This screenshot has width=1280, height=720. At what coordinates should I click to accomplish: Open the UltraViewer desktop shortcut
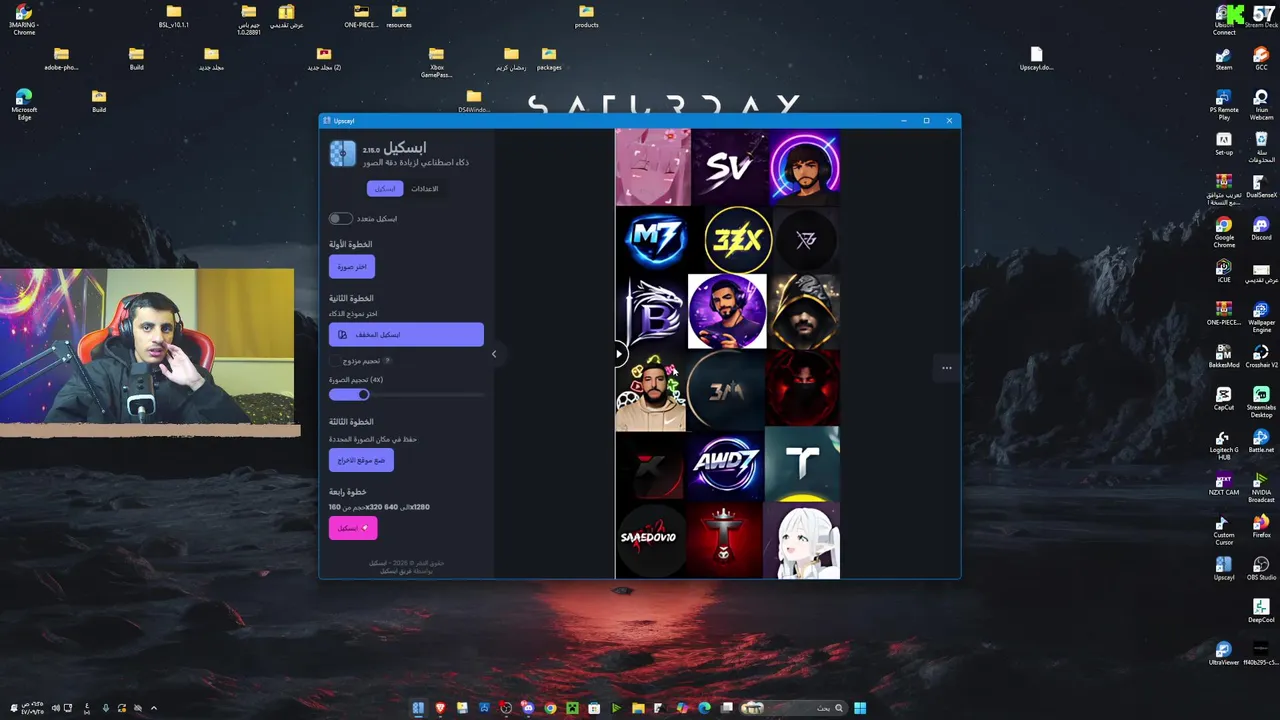click(1224, 654)
